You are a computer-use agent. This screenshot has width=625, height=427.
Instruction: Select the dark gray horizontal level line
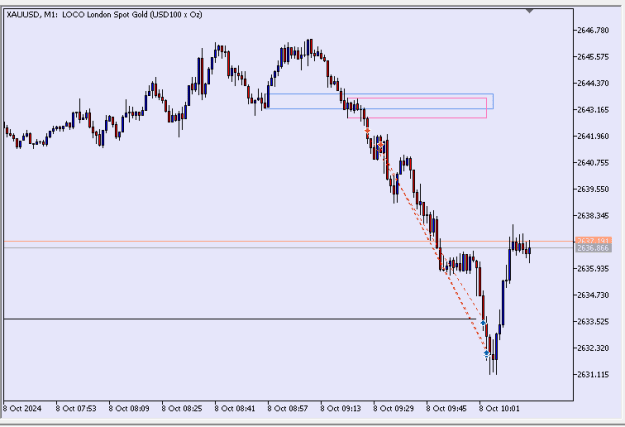point(240,319)
